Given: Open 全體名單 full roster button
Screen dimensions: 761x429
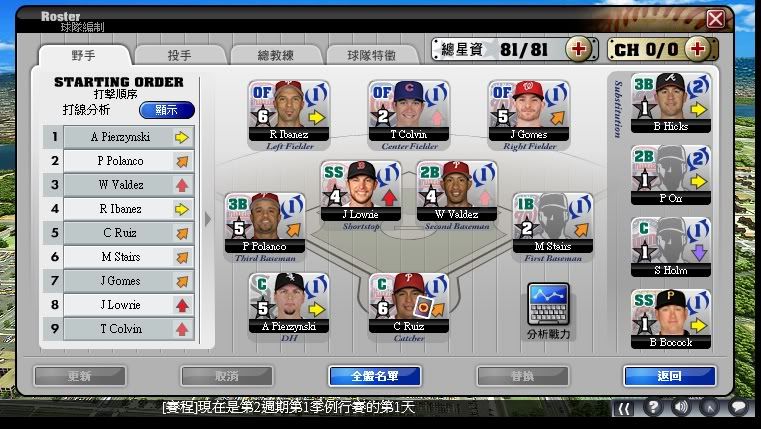Looking at the screenshot, I should [375, 376].
